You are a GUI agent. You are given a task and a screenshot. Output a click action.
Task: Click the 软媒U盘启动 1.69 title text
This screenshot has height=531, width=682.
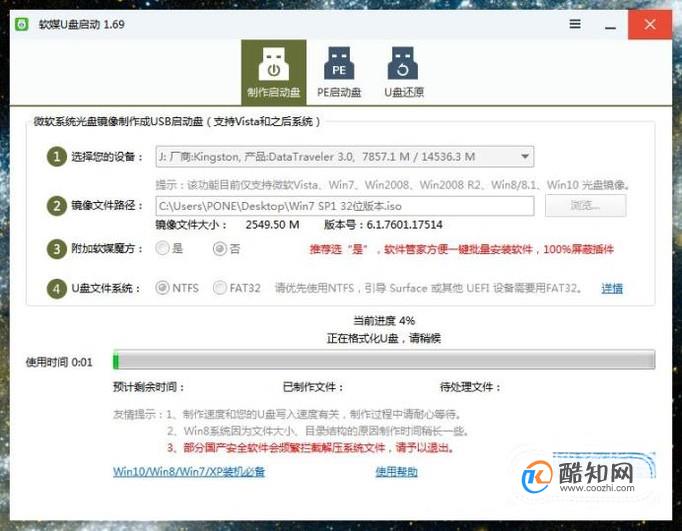[x=81, y=24]
